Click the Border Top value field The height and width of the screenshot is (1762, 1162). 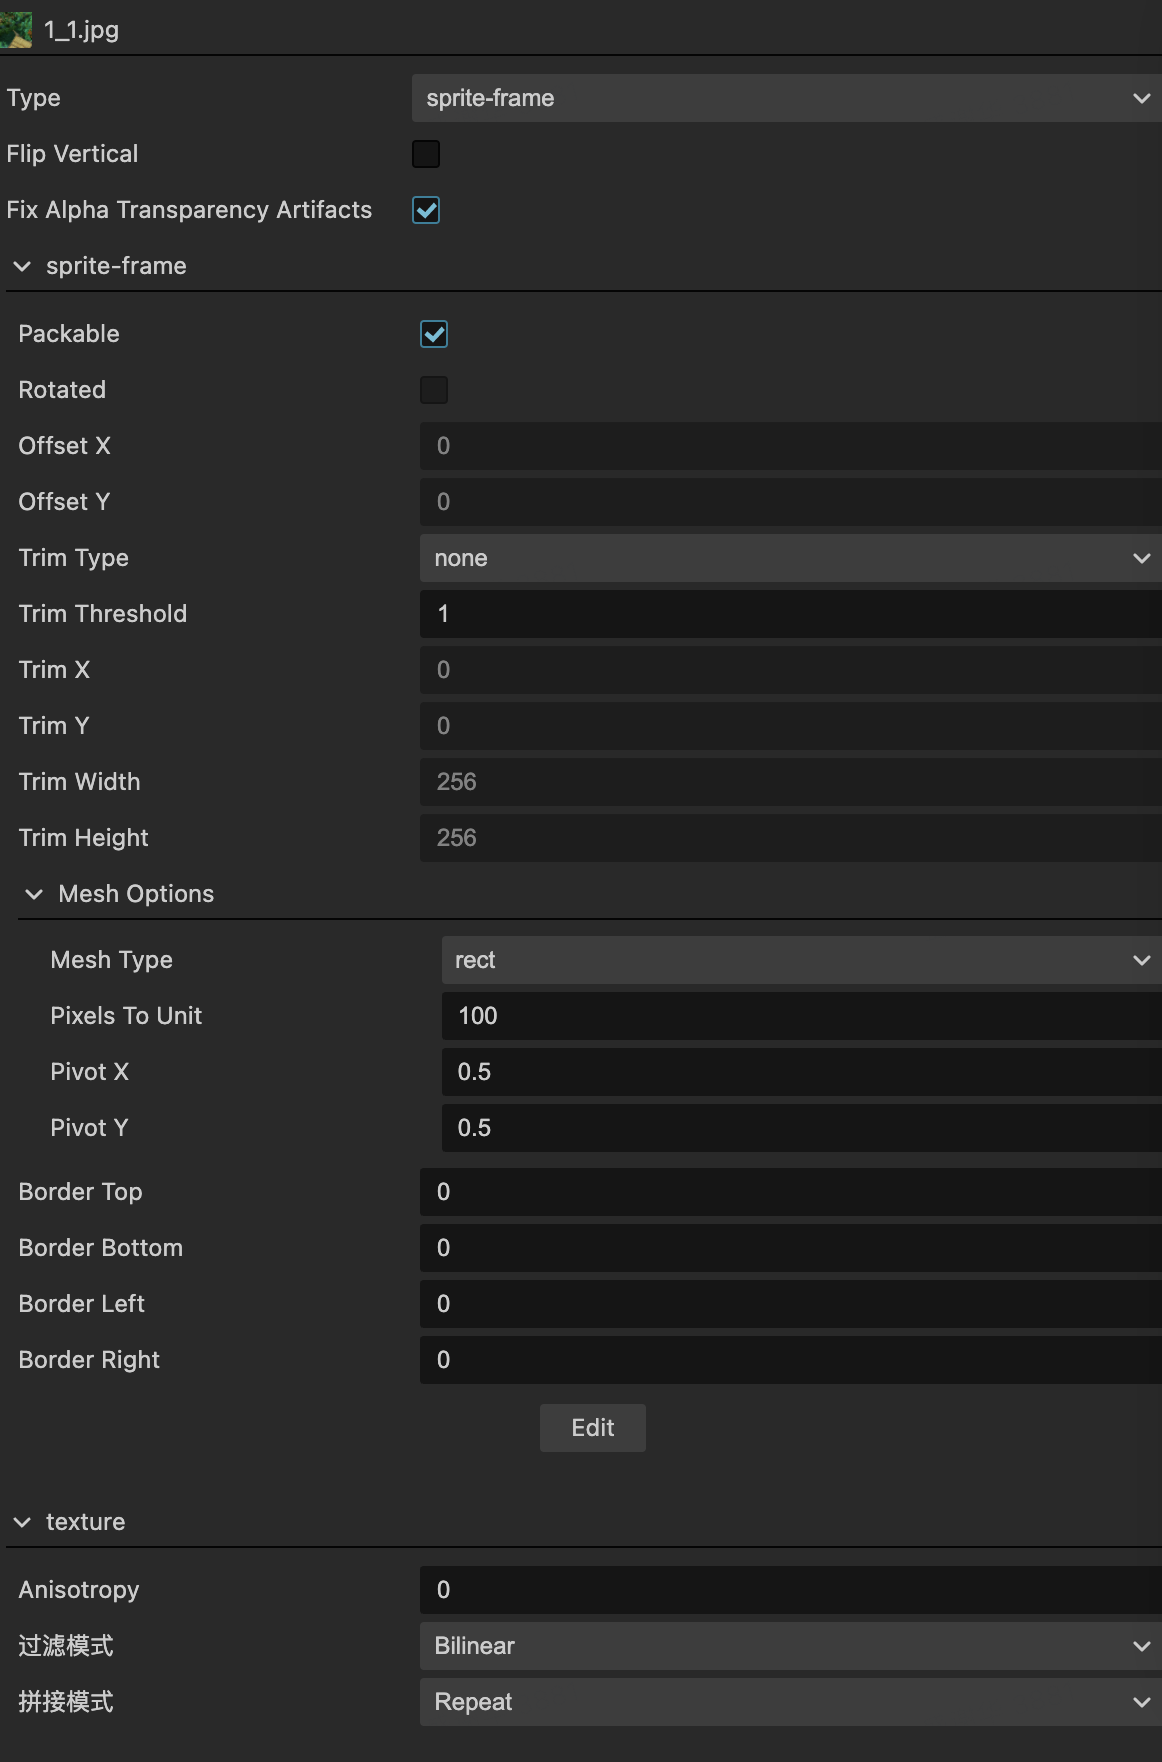[x=790, y=1192]
